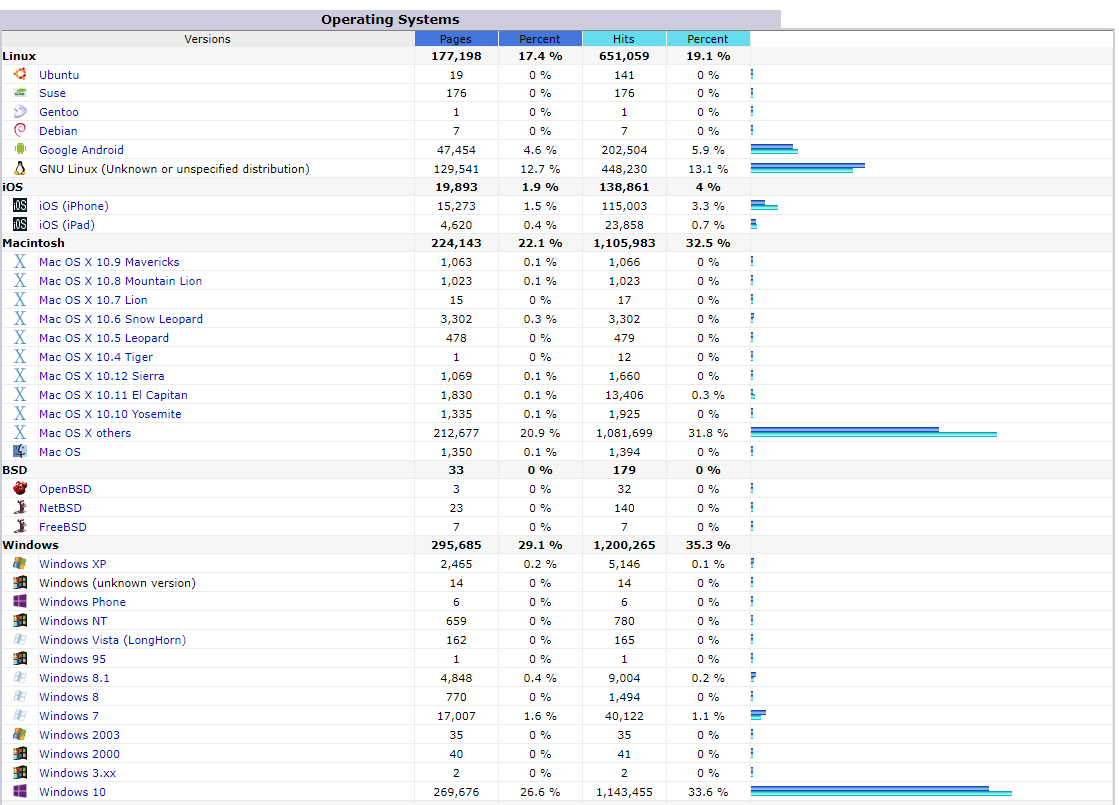This screenshot has height=805, width=1119.
Task: Click the classic Mac OS icon
Action: coord(20,451)
